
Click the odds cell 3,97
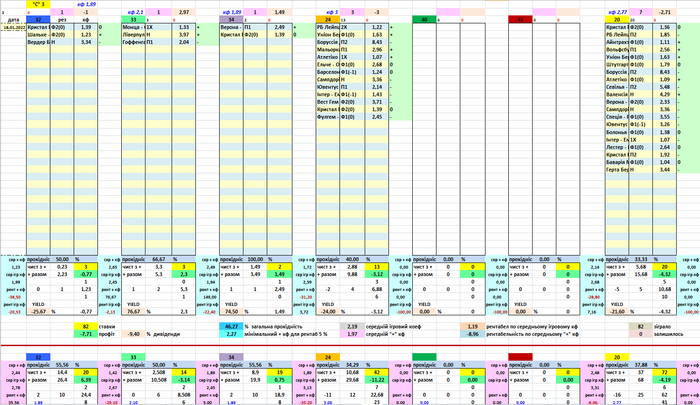point(183,35)
